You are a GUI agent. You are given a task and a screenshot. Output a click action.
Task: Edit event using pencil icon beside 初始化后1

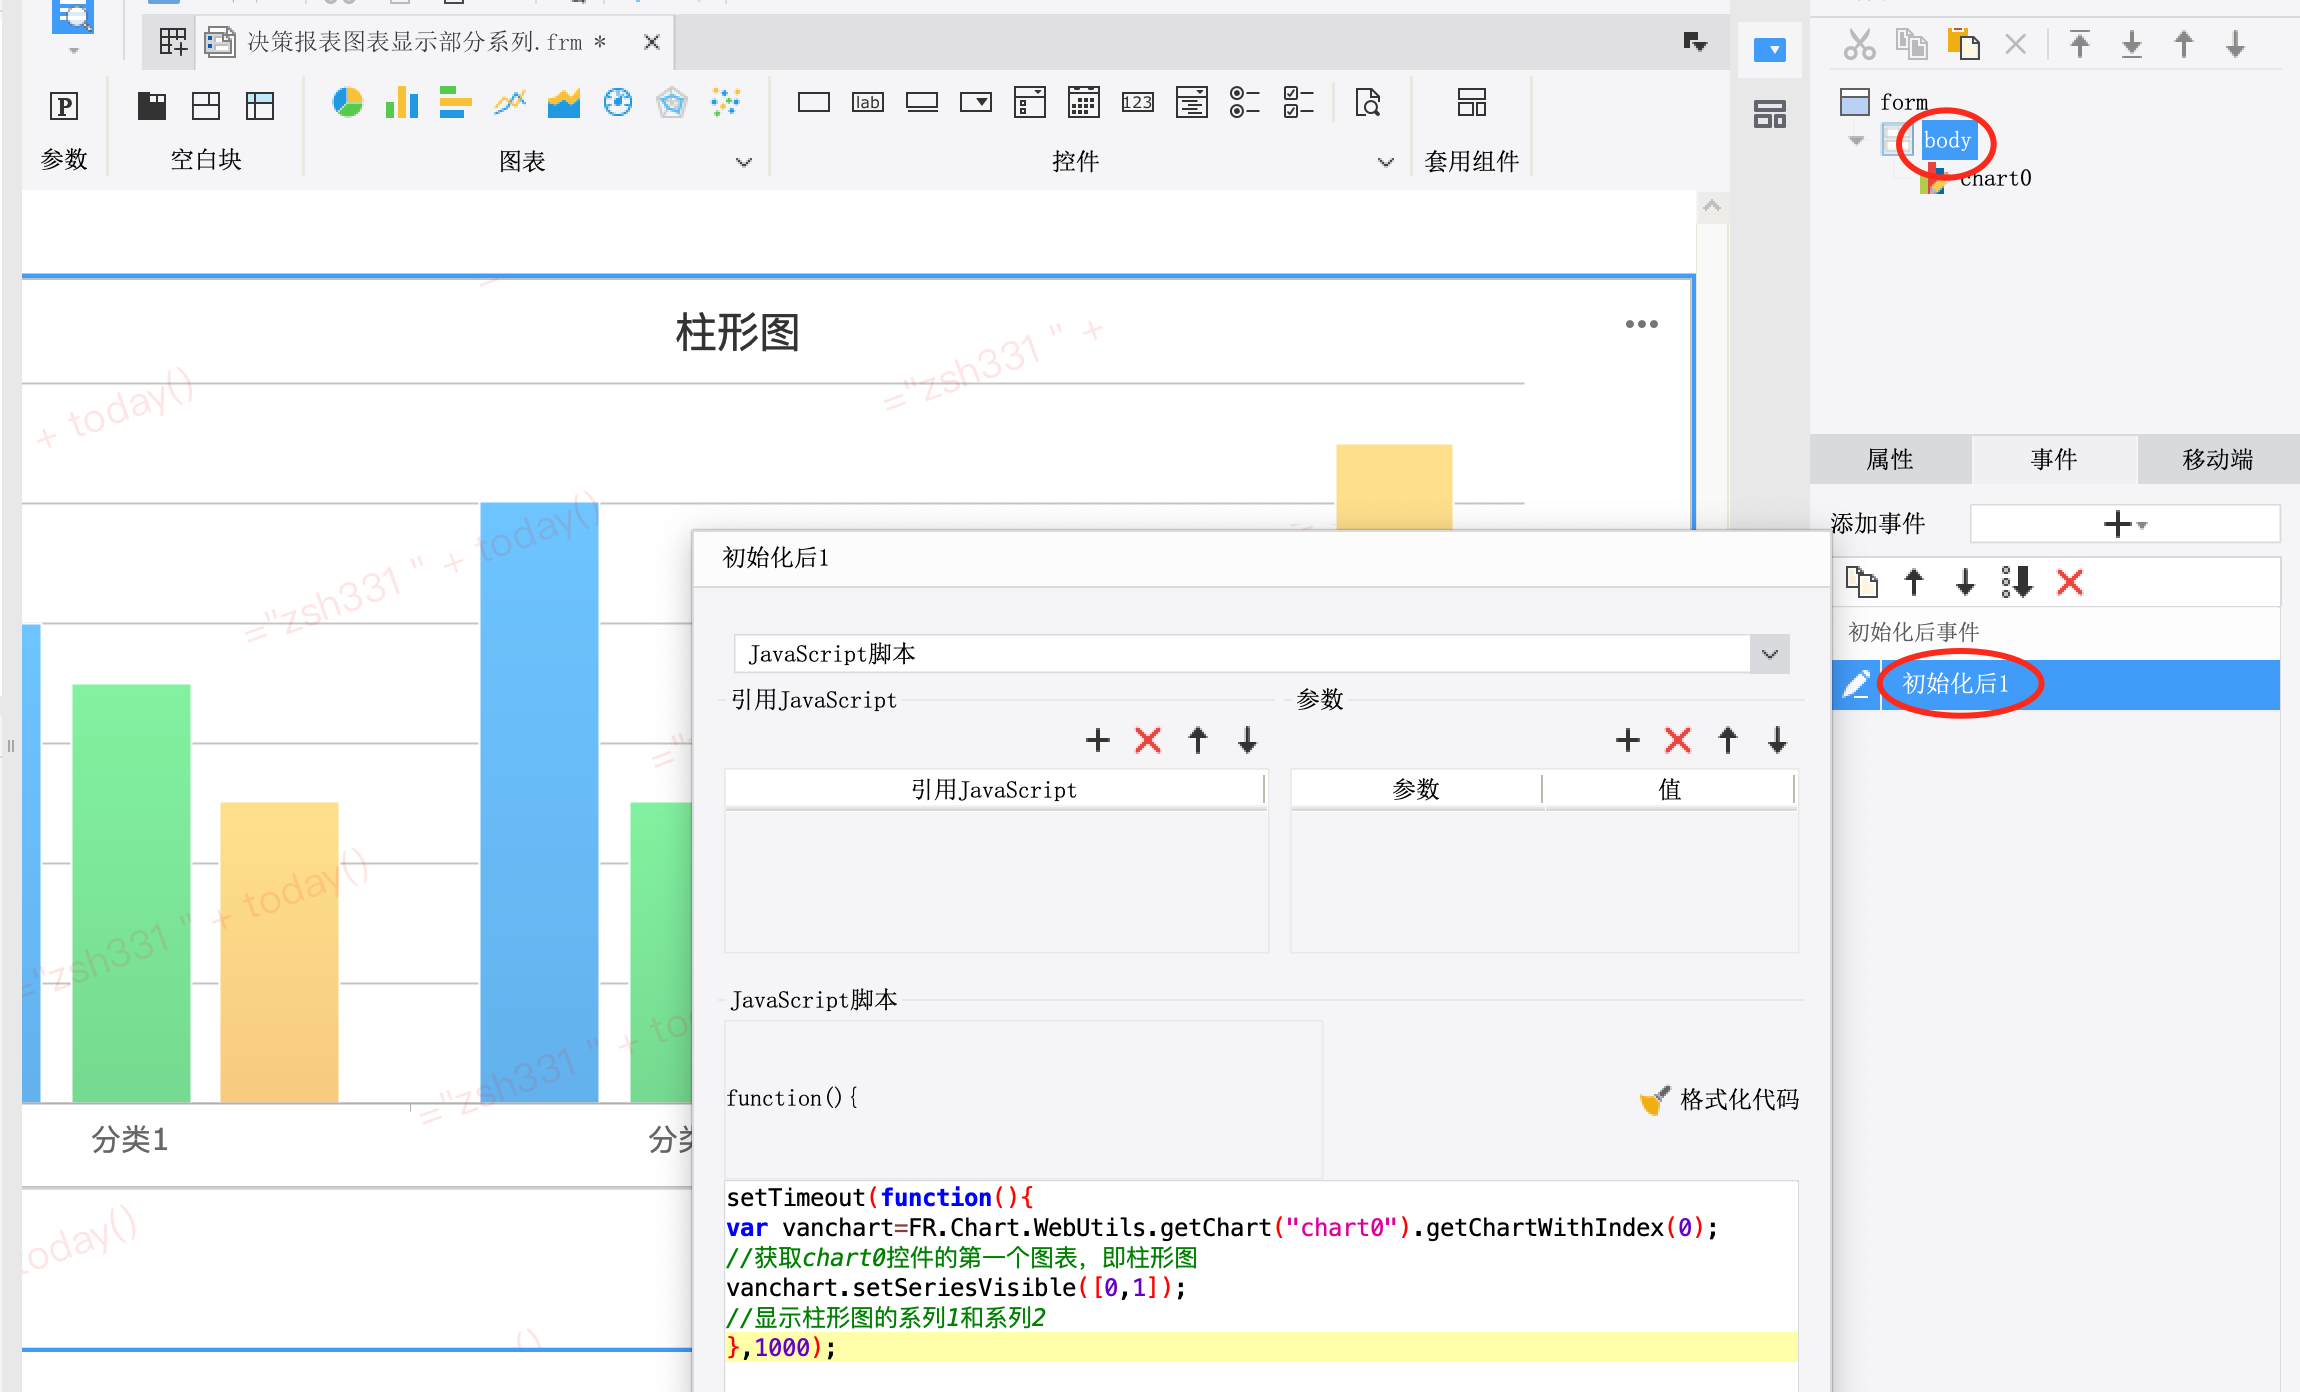pyautogui.click(x=1856, y=684)
